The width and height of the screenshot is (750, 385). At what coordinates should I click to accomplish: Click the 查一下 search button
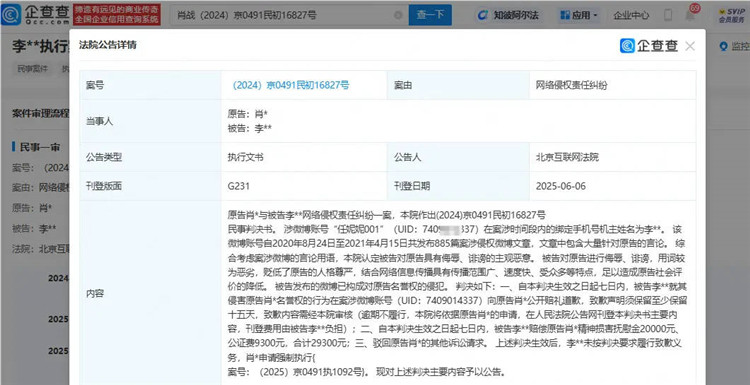430,15
